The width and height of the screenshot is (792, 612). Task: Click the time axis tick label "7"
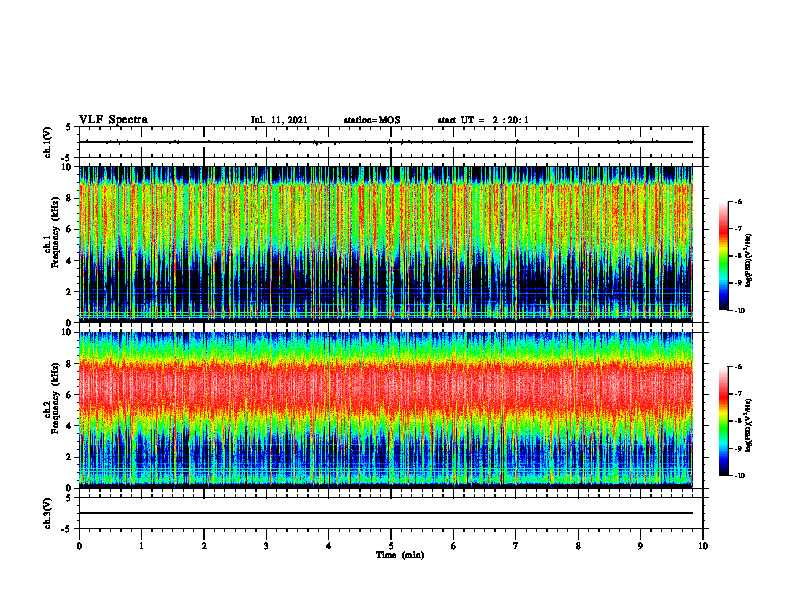[516, 546]
